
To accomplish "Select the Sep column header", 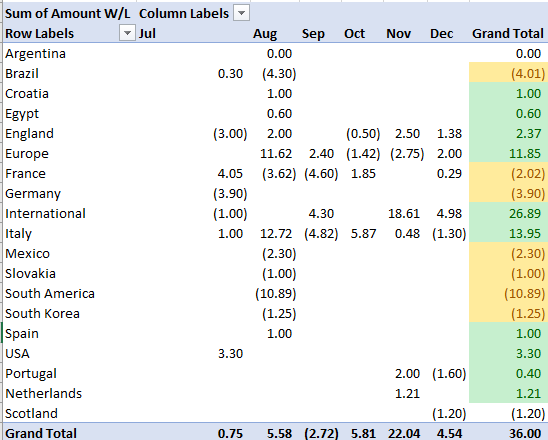I will (313, 34).
